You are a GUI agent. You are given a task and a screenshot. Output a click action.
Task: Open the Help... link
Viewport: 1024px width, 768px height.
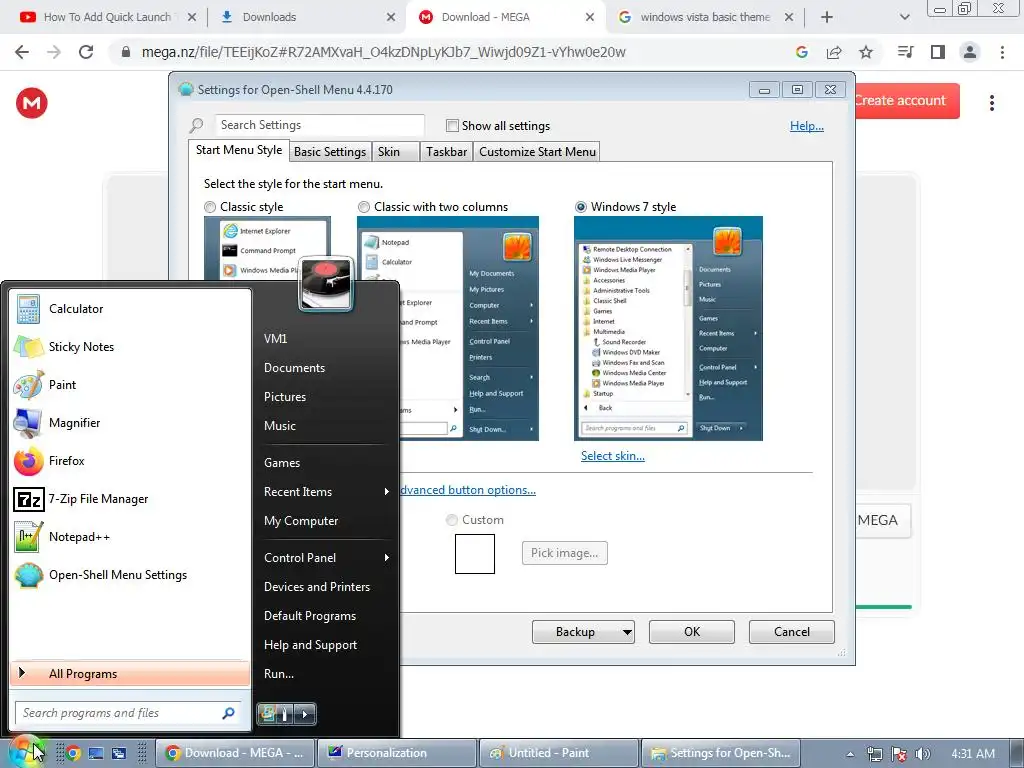[807, 126]
